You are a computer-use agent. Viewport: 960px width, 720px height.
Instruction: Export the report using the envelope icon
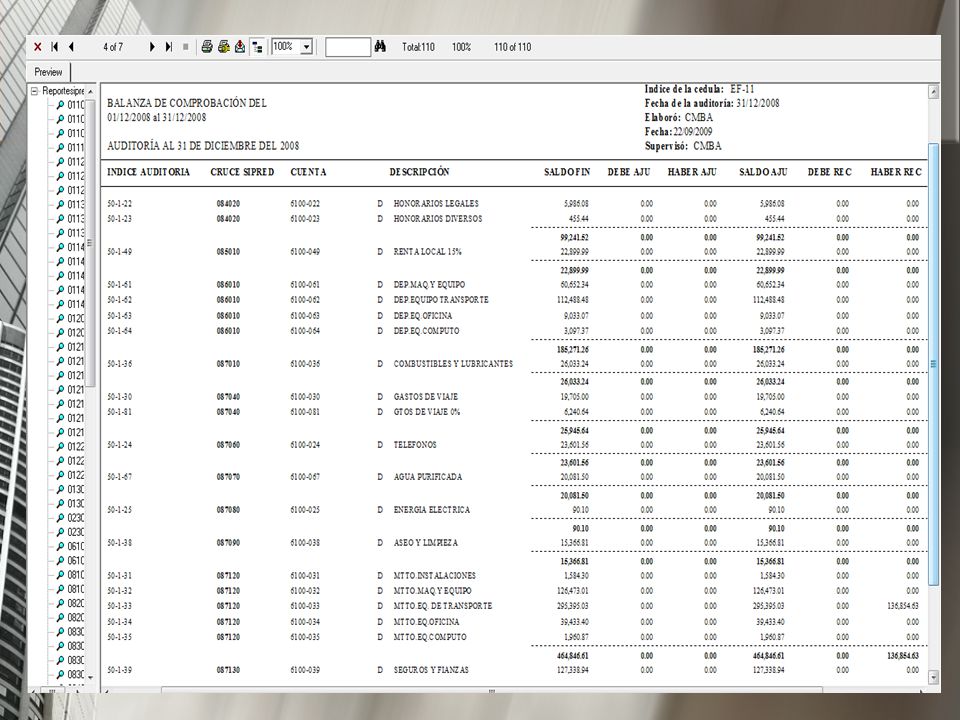[240, 47]
